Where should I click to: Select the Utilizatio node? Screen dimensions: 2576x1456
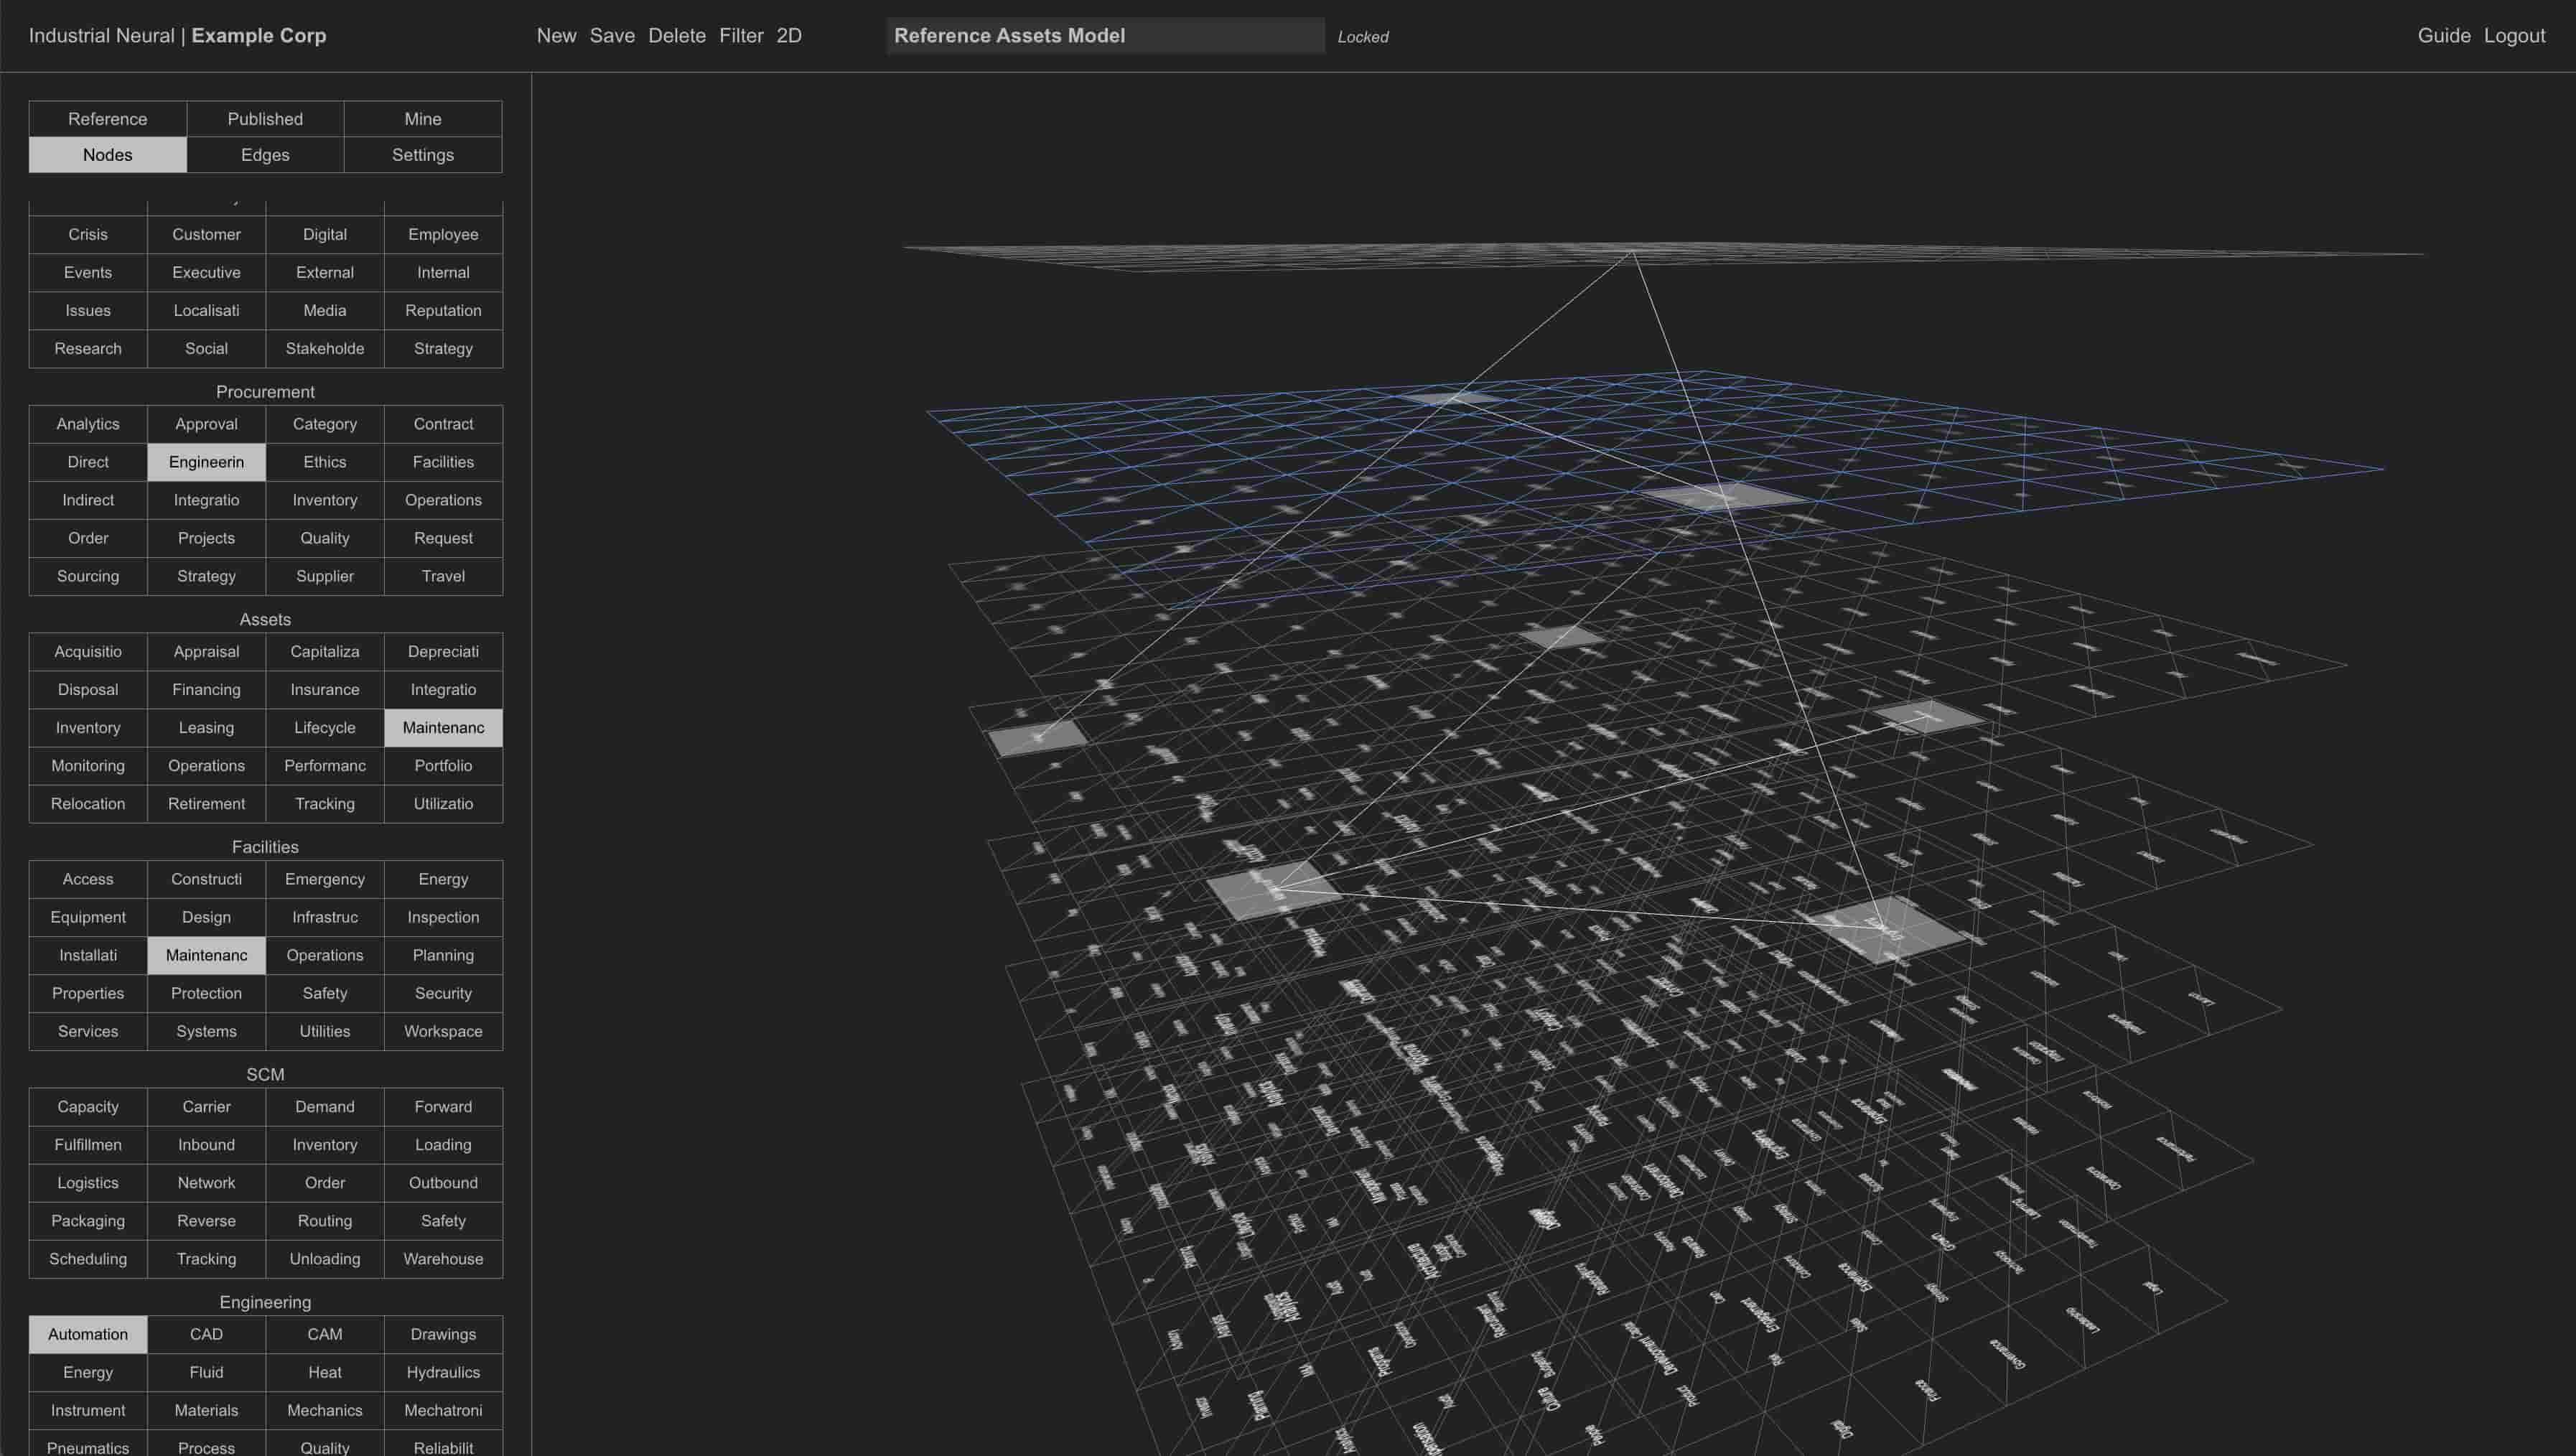(x=443, y=804)
